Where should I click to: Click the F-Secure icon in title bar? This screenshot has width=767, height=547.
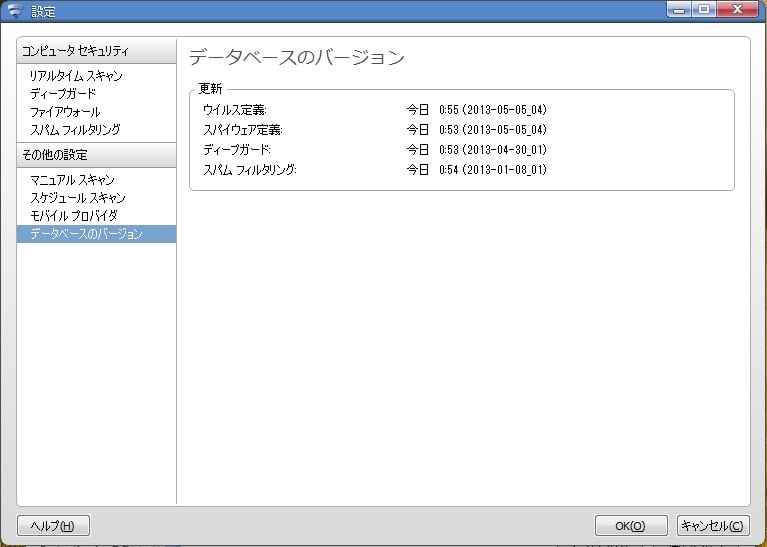[16, 11]
